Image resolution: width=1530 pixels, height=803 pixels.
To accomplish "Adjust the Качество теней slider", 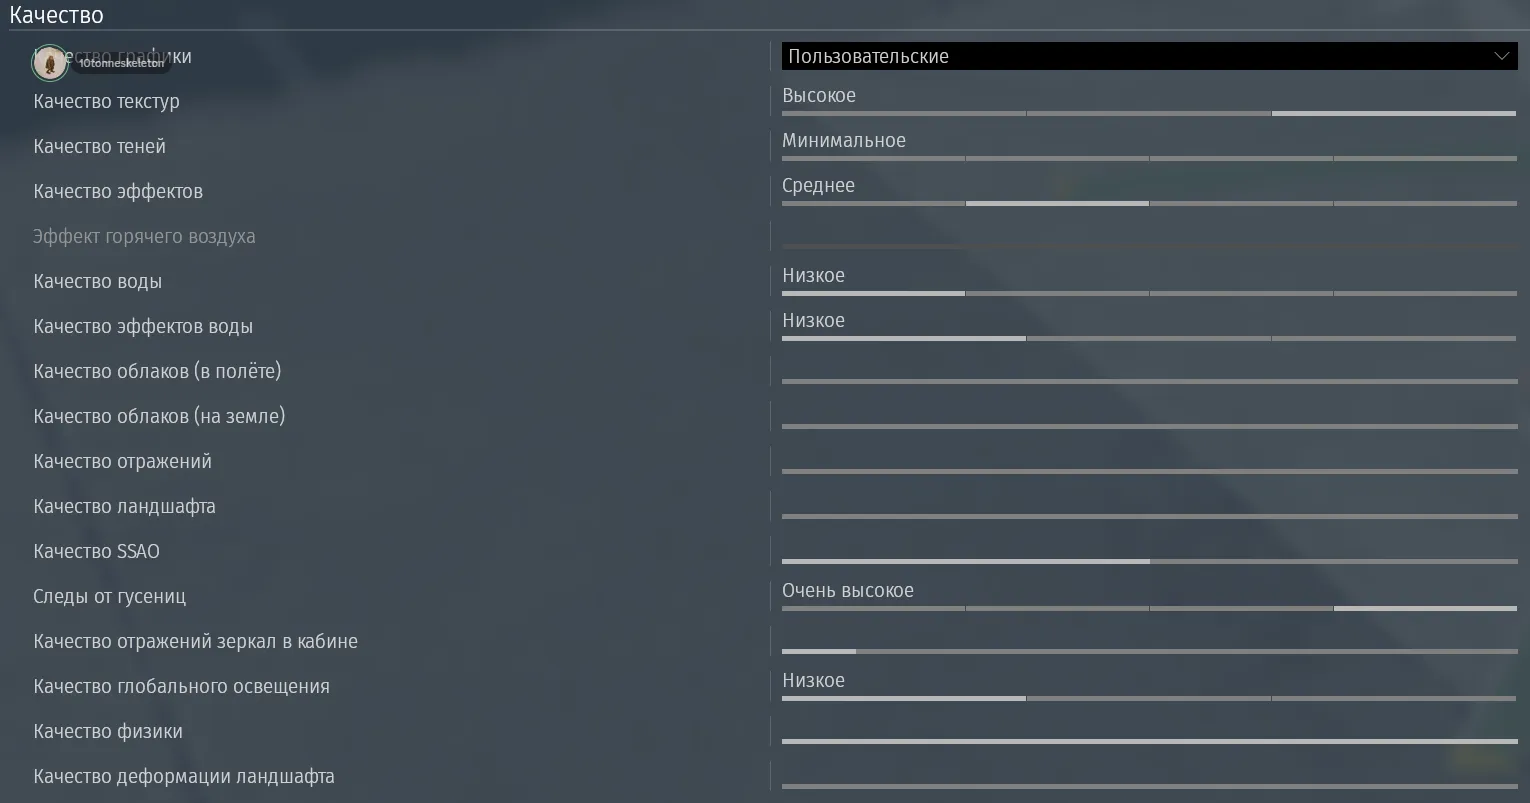I will click(1149, 158).
